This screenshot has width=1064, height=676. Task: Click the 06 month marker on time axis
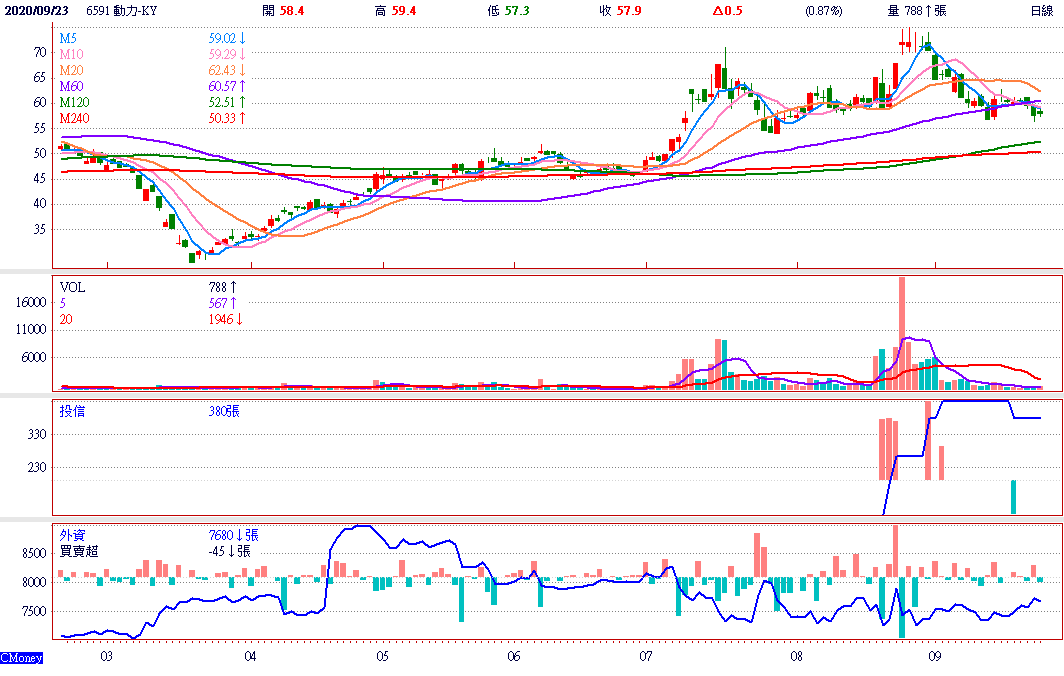[x=513, y=657]
